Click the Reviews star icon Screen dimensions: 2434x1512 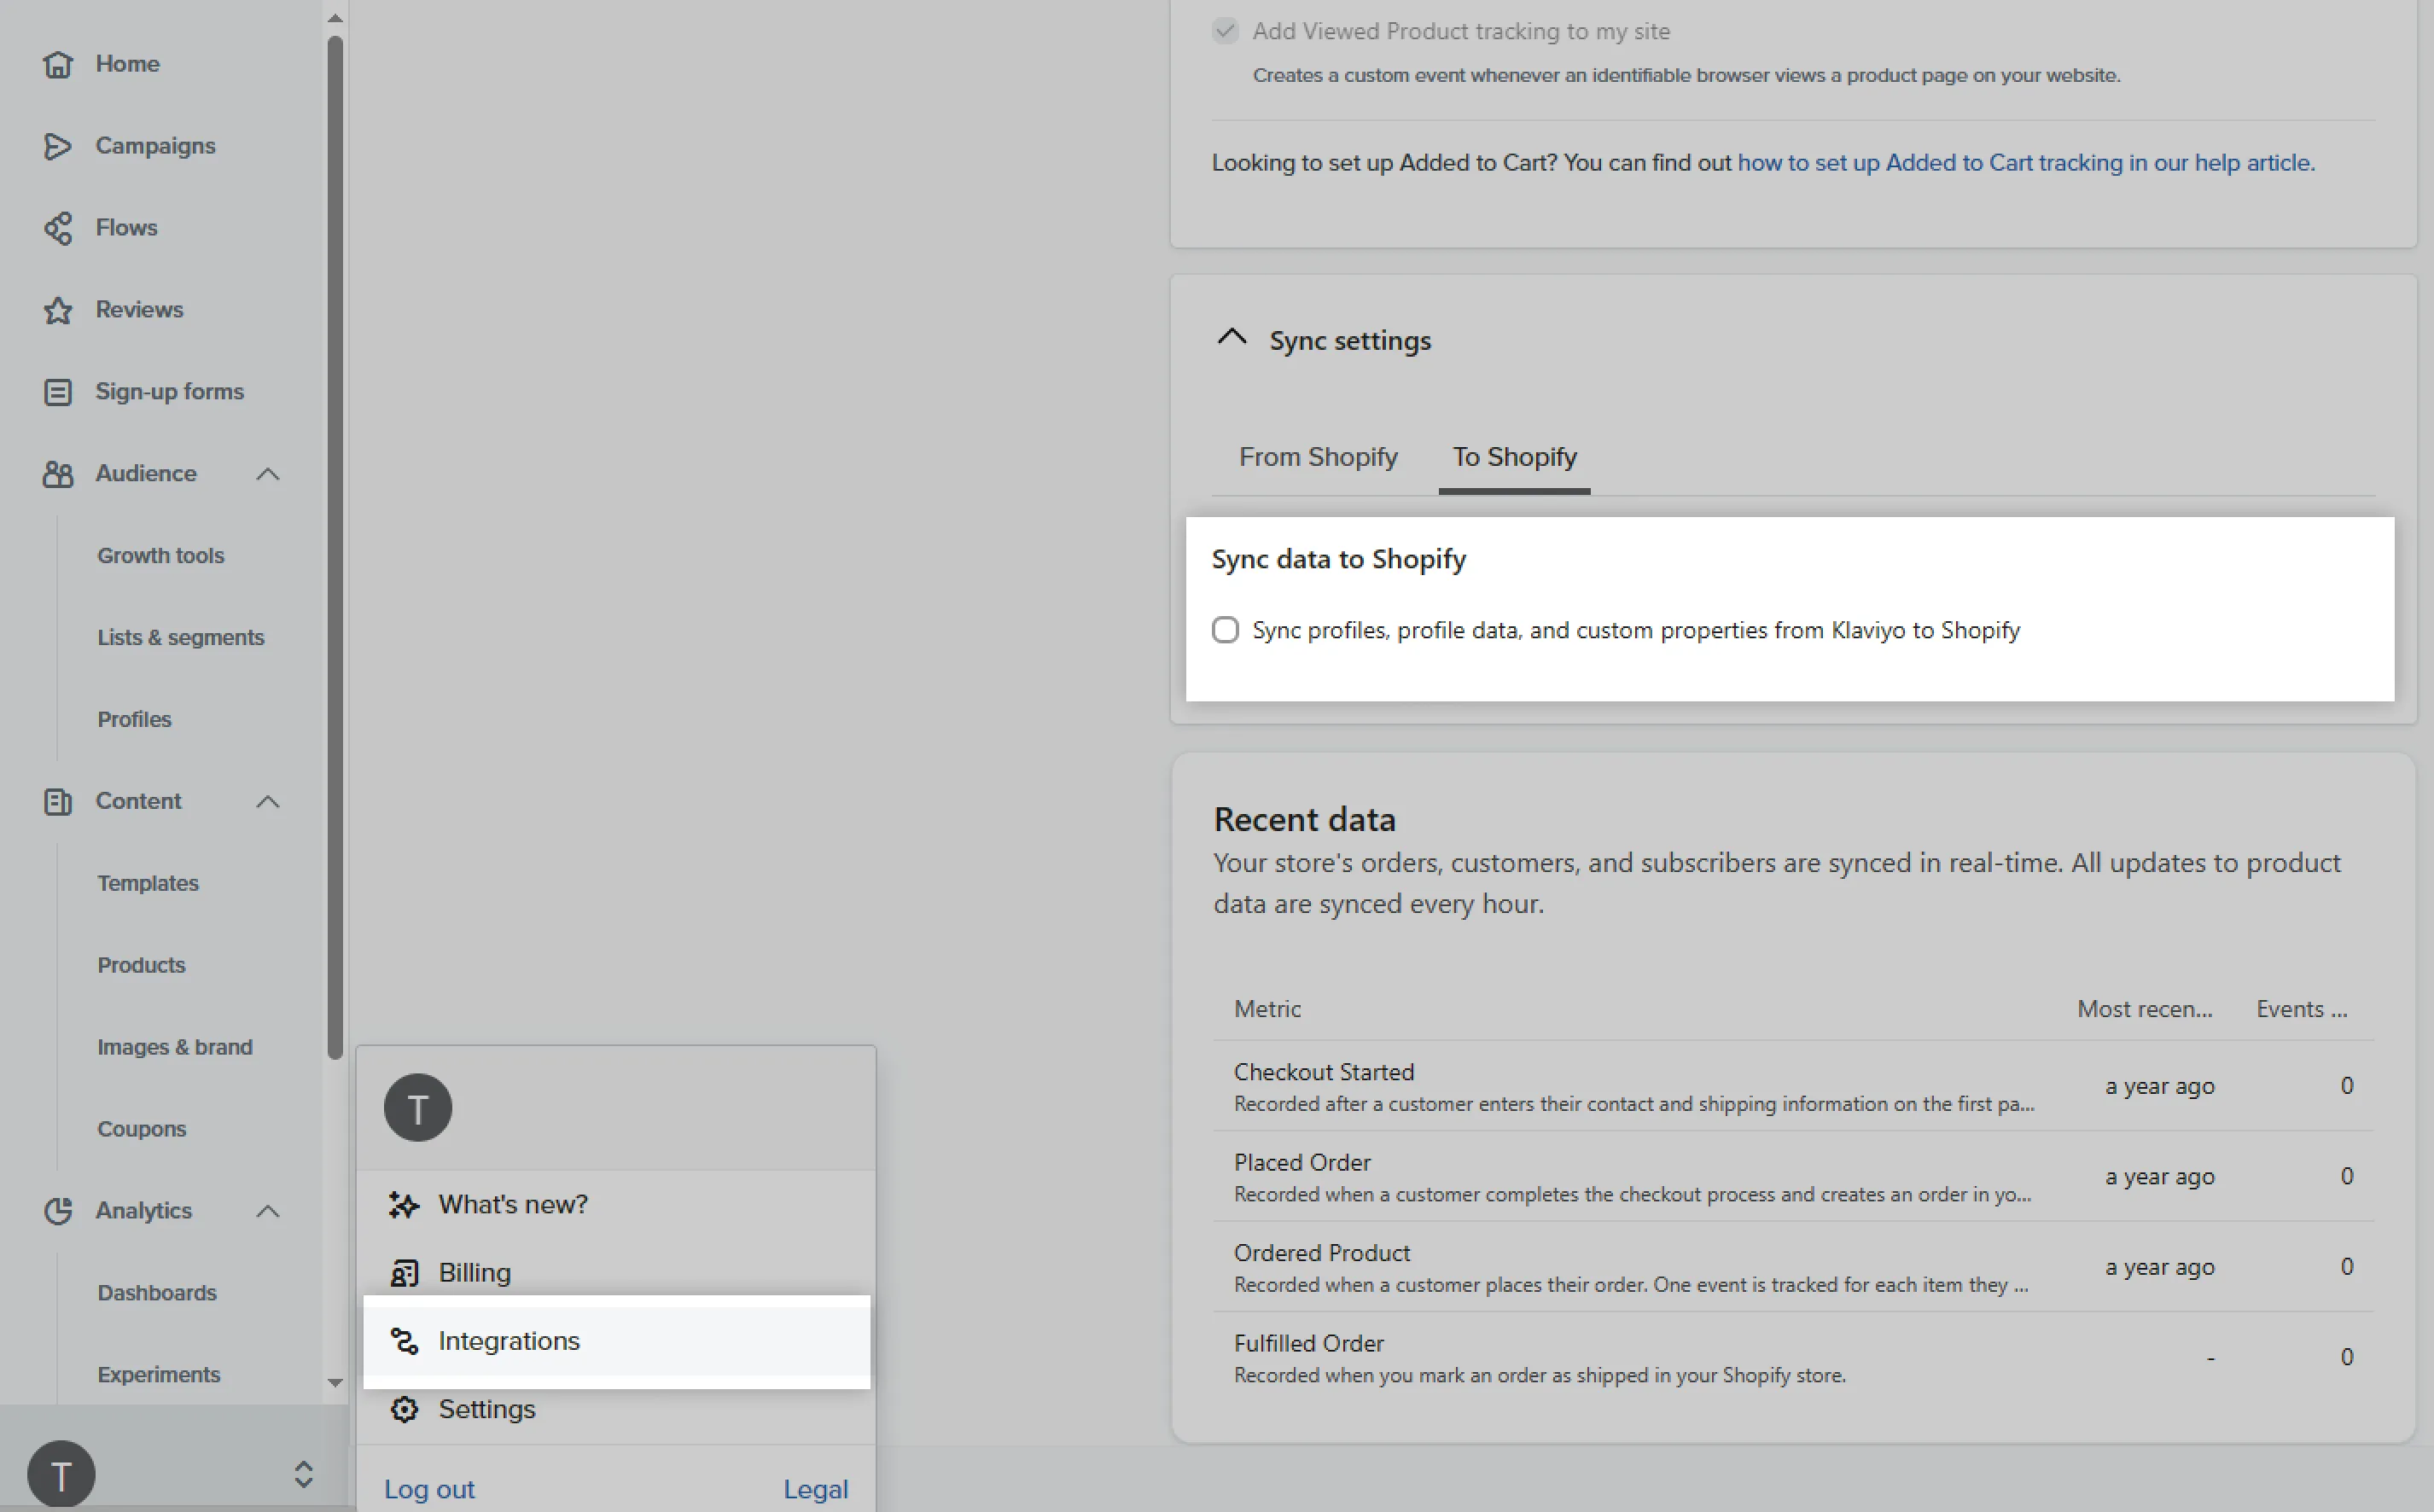(x=58, y=310)
